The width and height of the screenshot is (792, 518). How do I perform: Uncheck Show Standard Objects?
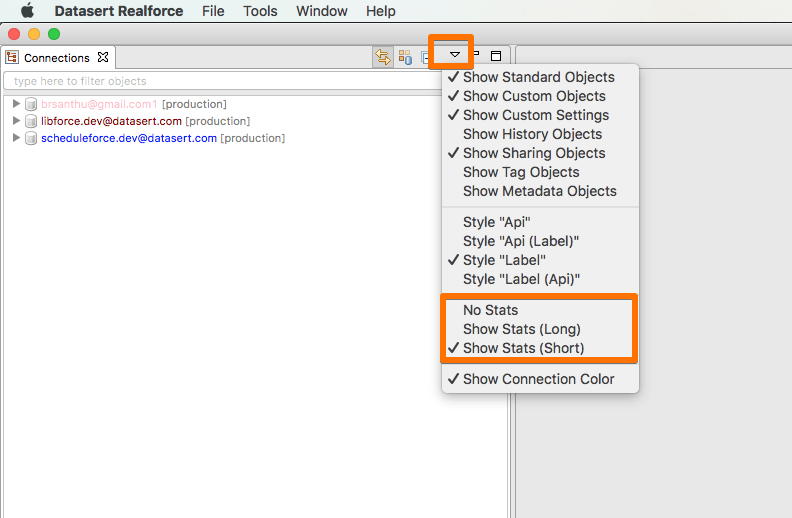[540, 77]
